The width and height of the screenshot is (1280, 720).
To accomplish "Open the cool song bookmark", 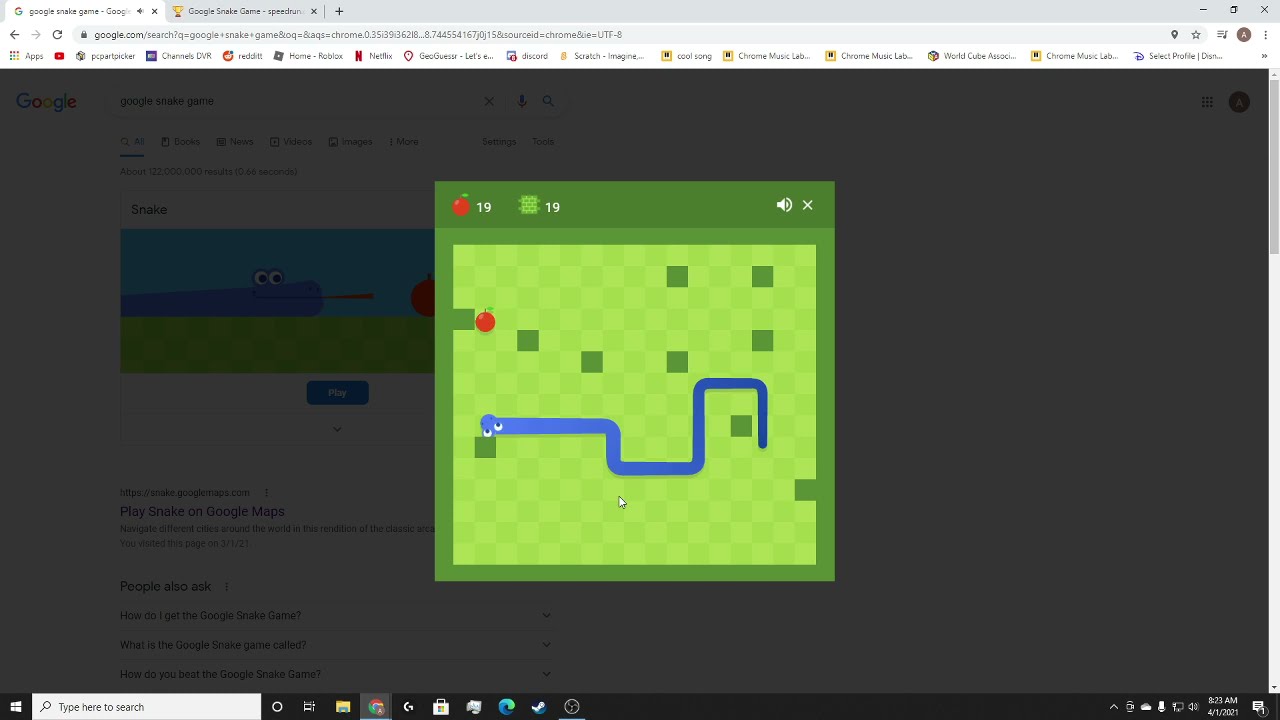I will pos(687,56).
